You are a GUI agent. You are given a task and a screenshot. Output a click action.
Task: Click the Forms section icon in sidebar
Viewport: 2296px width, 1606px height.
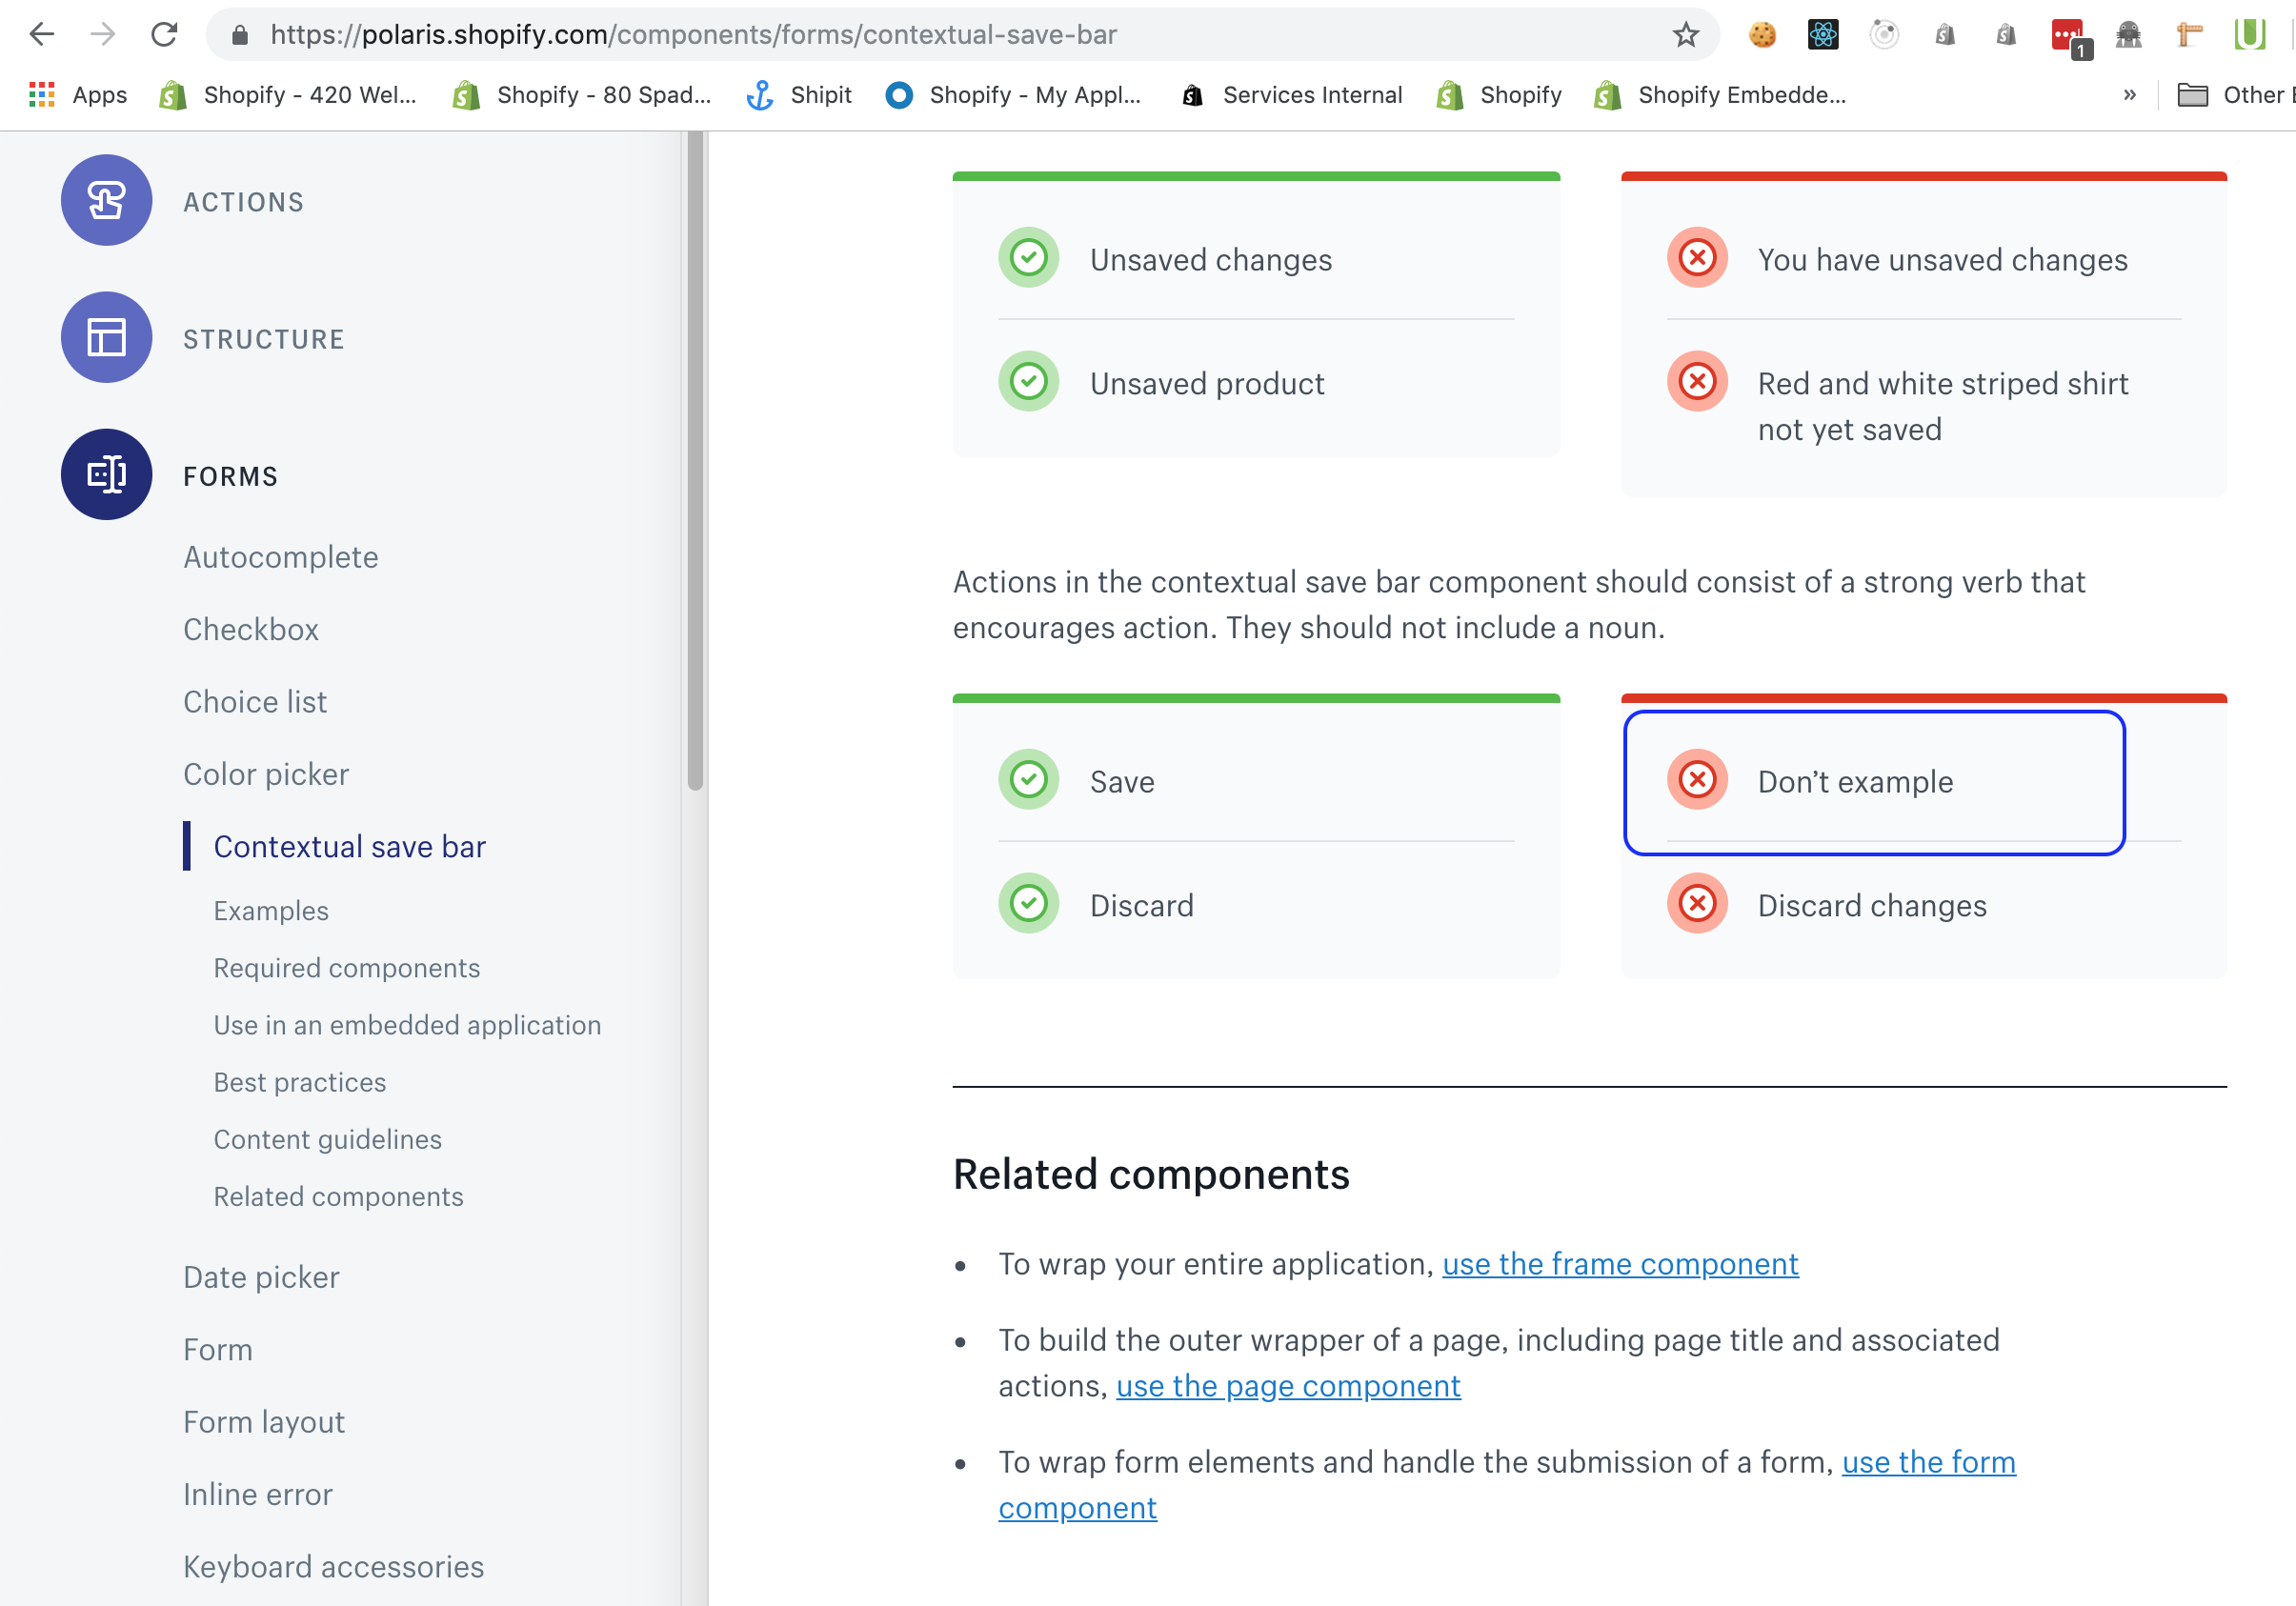[x=106, y=475]
